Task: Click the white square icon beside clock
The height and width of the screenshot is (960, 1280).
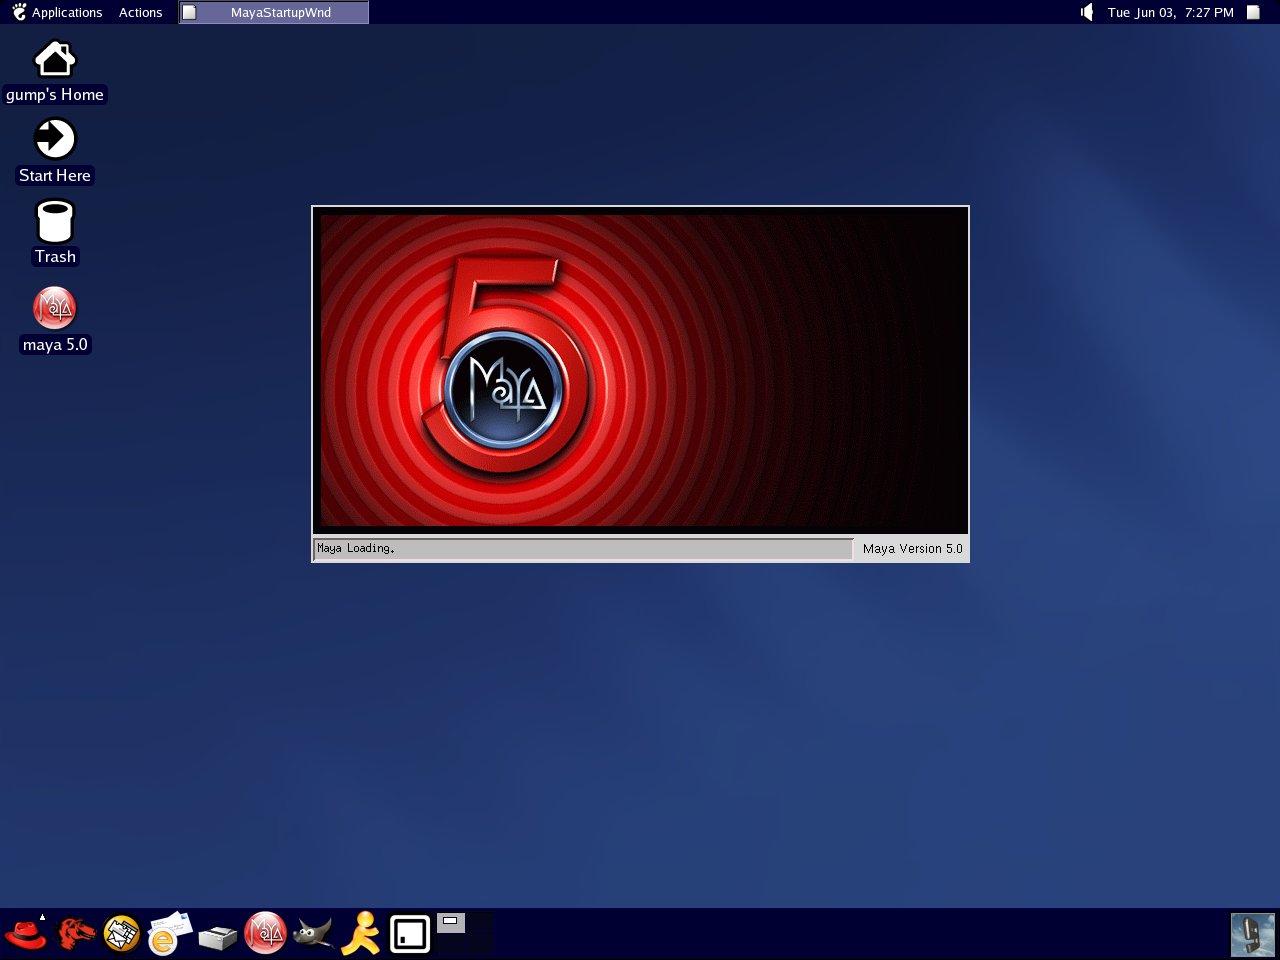Action: click(1253, 12)
